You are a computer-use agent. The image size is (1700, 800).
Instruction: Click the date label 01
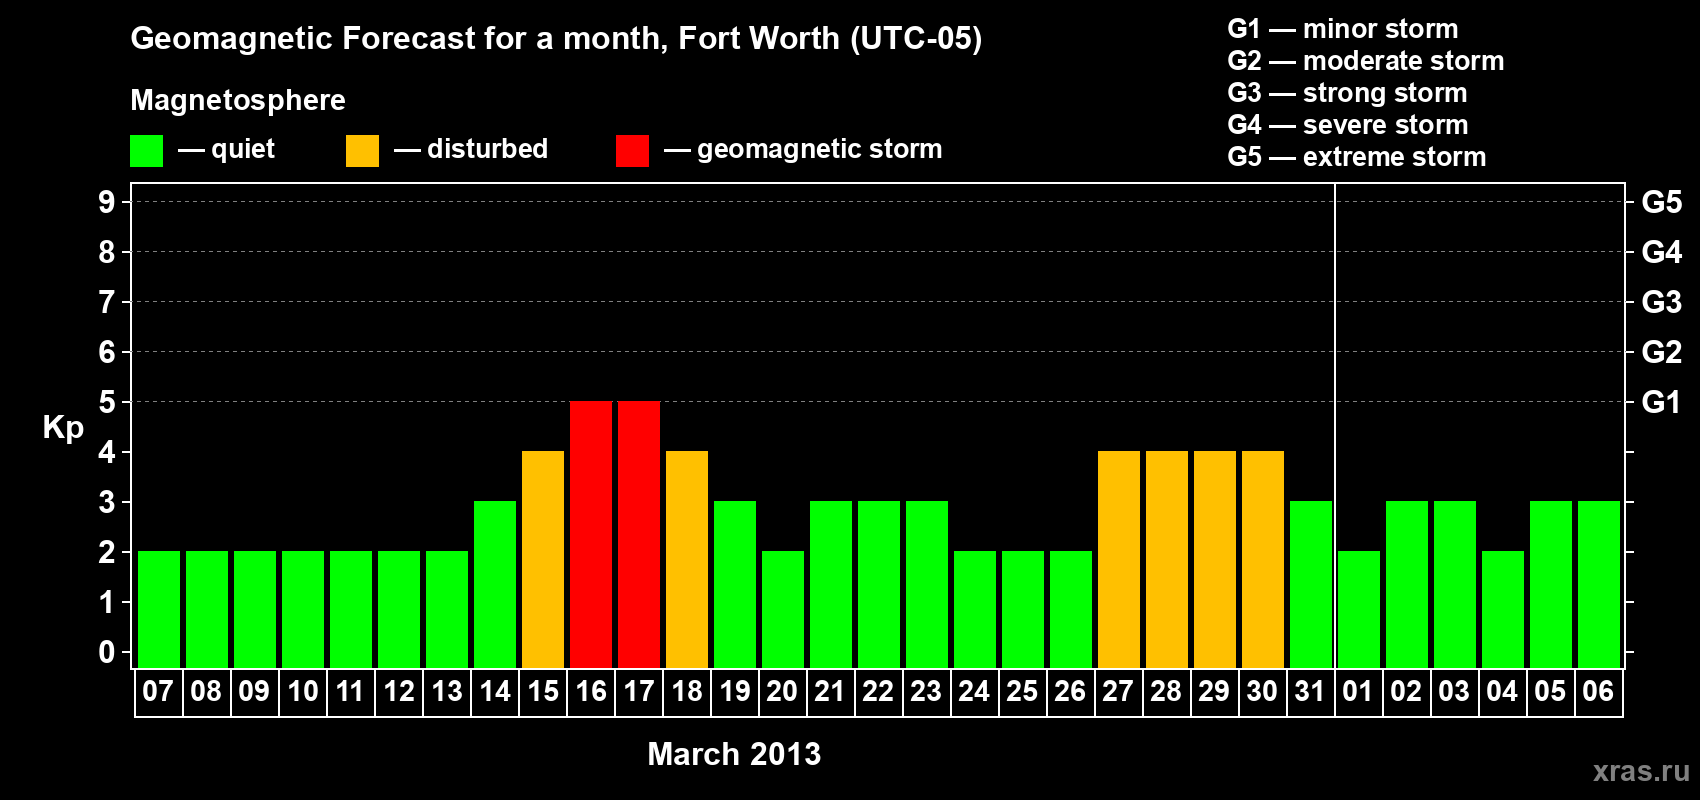[x=1358, y=691]
